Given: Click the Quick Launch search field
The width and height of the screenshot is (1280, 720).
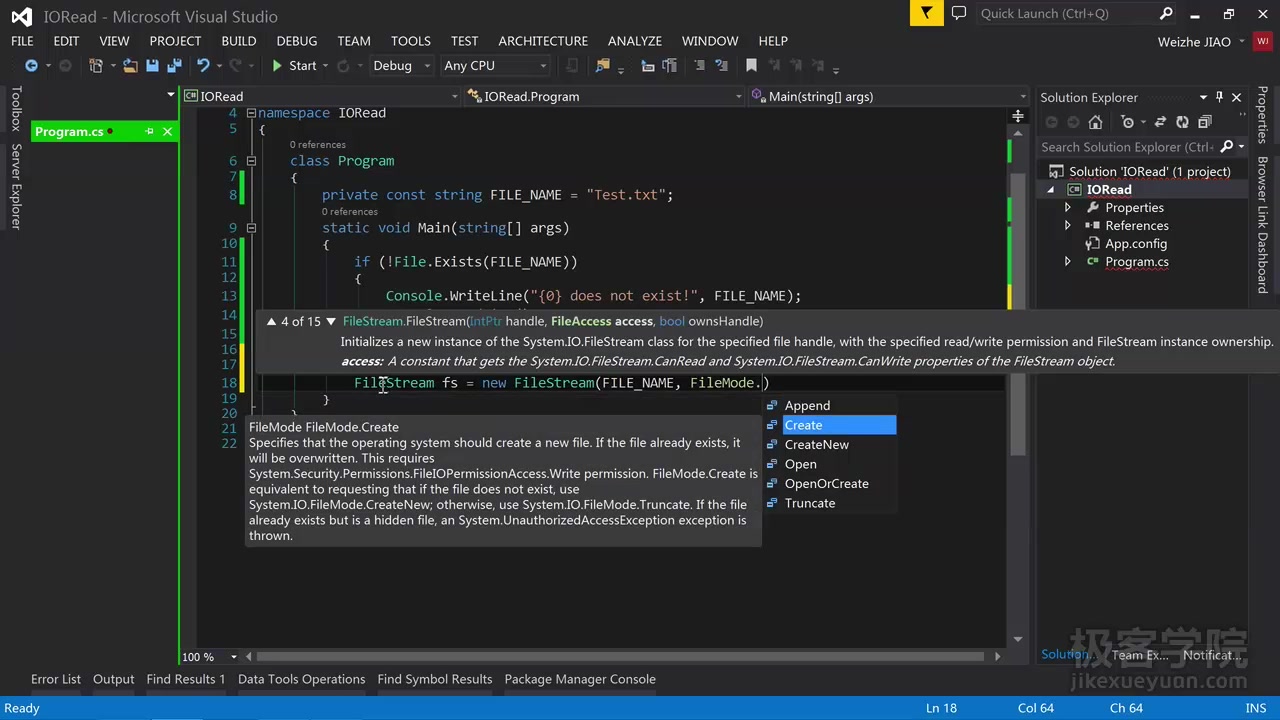Looking at the screenshot, I should click(x=1065, y=14).
